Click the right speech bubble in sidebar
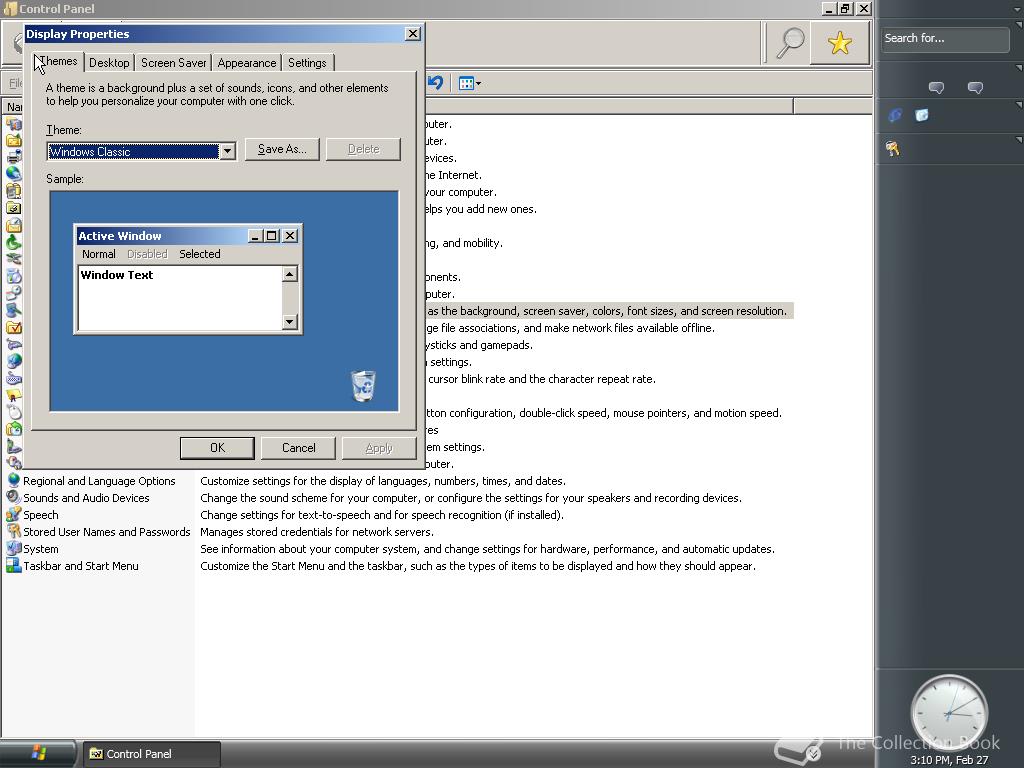Image resolution: width=1024 pixels, height=768 pixels. pyautogui.click(x=975, y=88)
